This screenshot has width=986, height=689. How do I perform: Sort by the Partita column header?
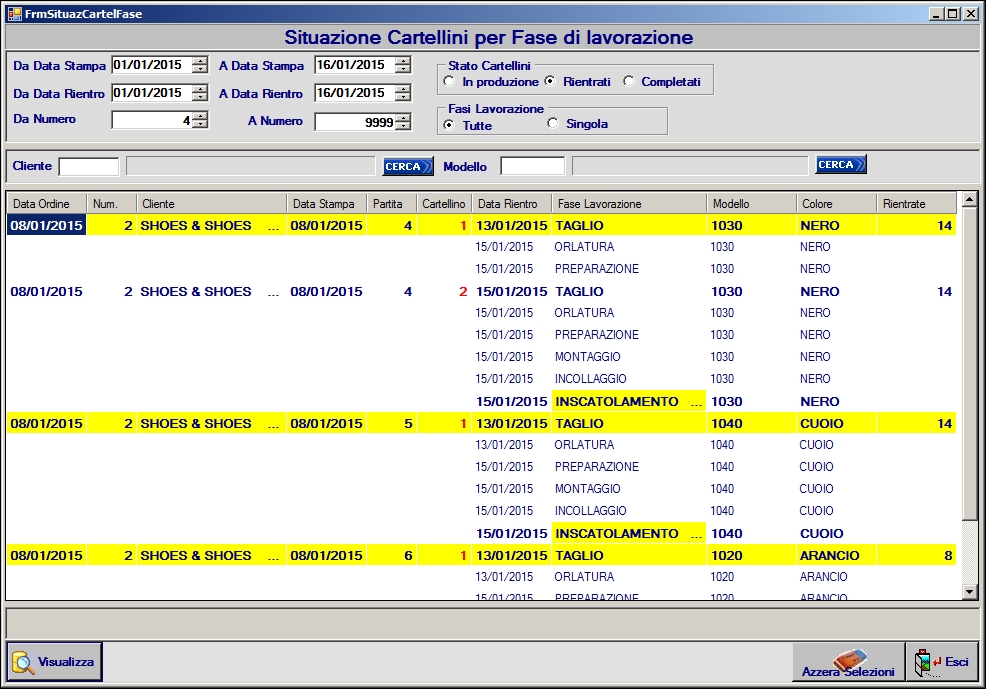click(x=392, y=204)
